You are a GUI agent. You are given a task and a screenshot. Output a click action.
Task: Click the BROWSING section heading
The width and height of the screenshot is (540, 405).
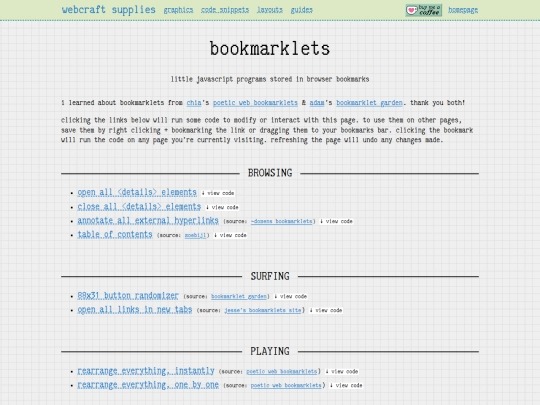coord(270,173)
